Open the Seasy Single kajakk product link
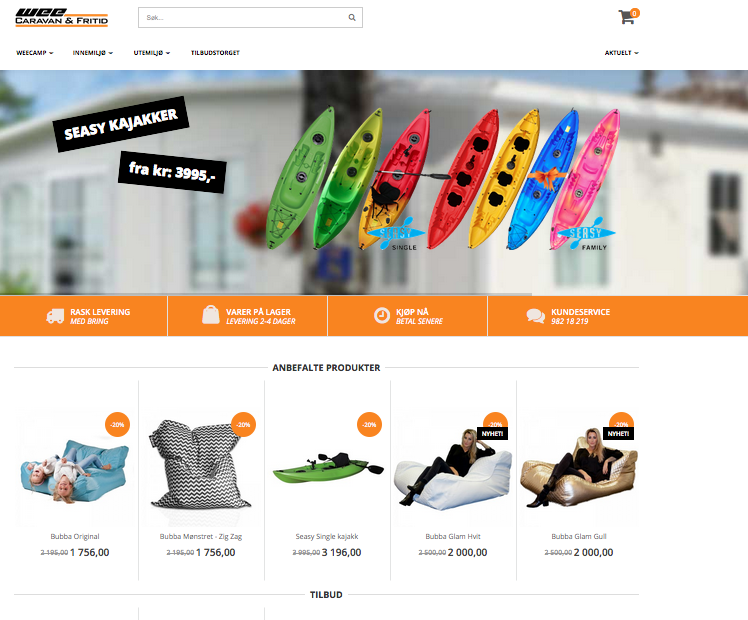748x620 pixels. point(327,537)
